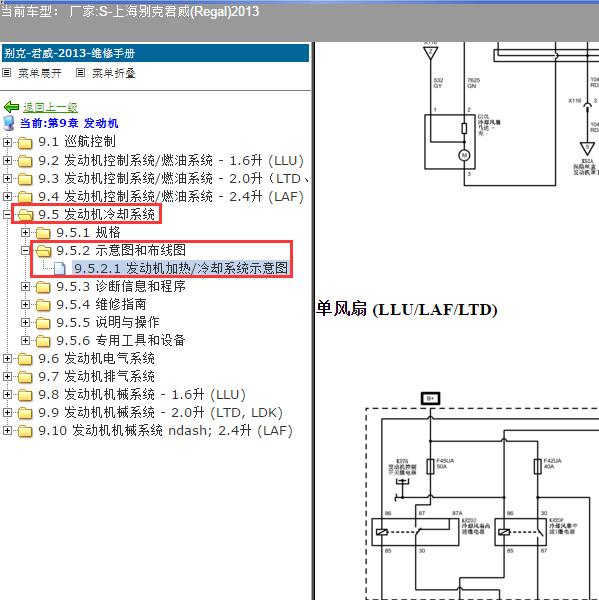Select 9.5.2 示意图和布线图 tree item

pyautogui.click(x=121, y=250)
